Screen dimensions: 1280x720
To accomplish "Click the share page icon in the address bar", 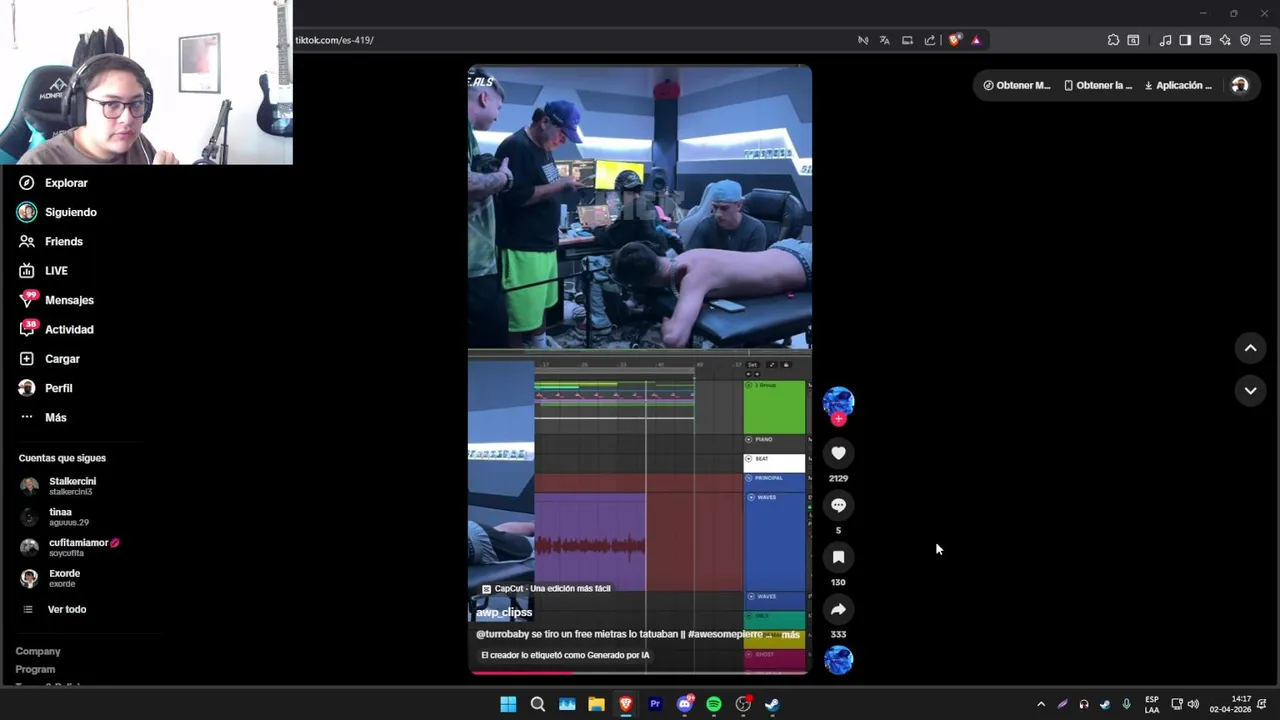I will pyautogui.click(x=930, y=40).
